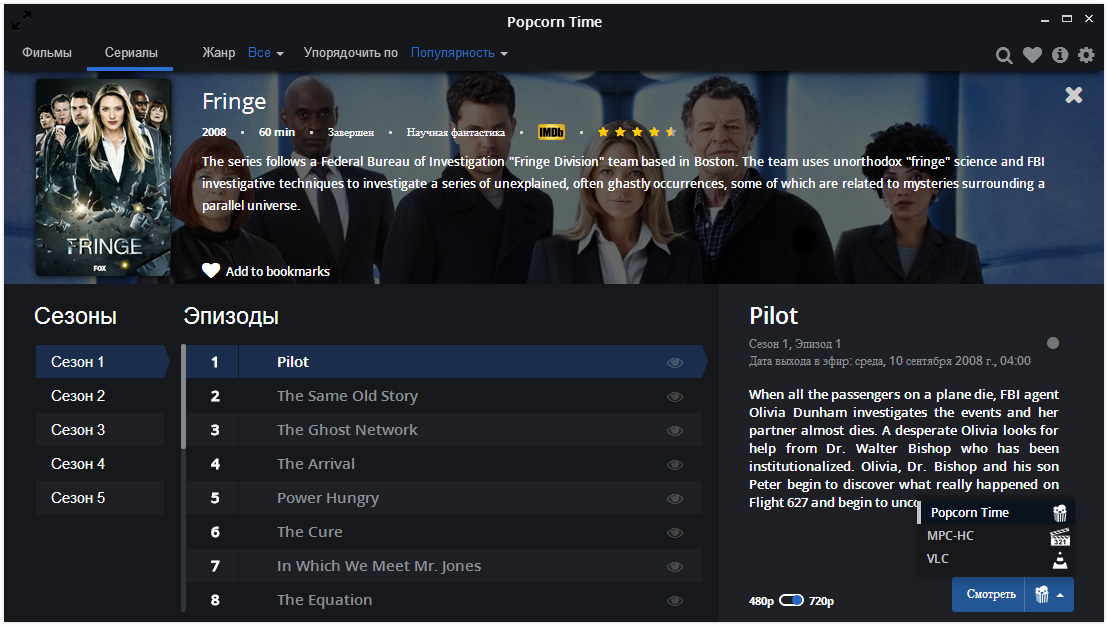The height and width of the screenshot is (626, 1108).
Task: Select Сезон 4
Action: (x=100, y=463)
